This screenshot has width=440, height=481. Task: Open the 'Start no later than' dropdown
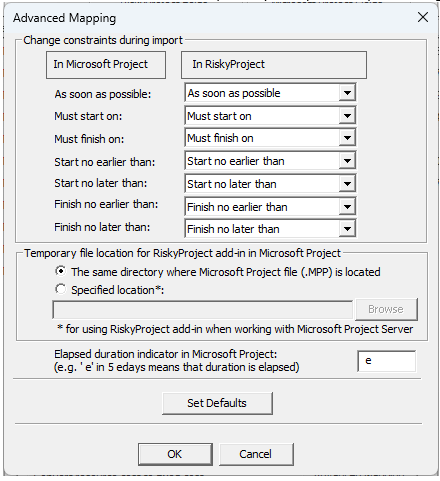click(x=347, y=184)
